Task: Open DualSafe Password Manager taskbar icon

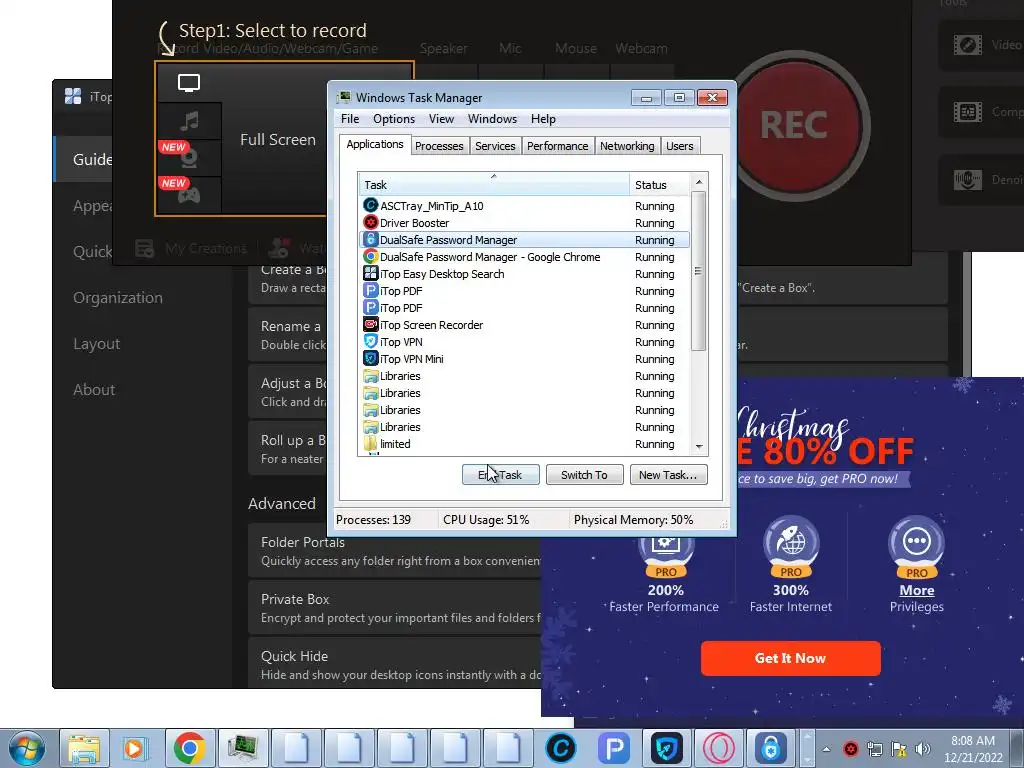Action: [771, 748]
